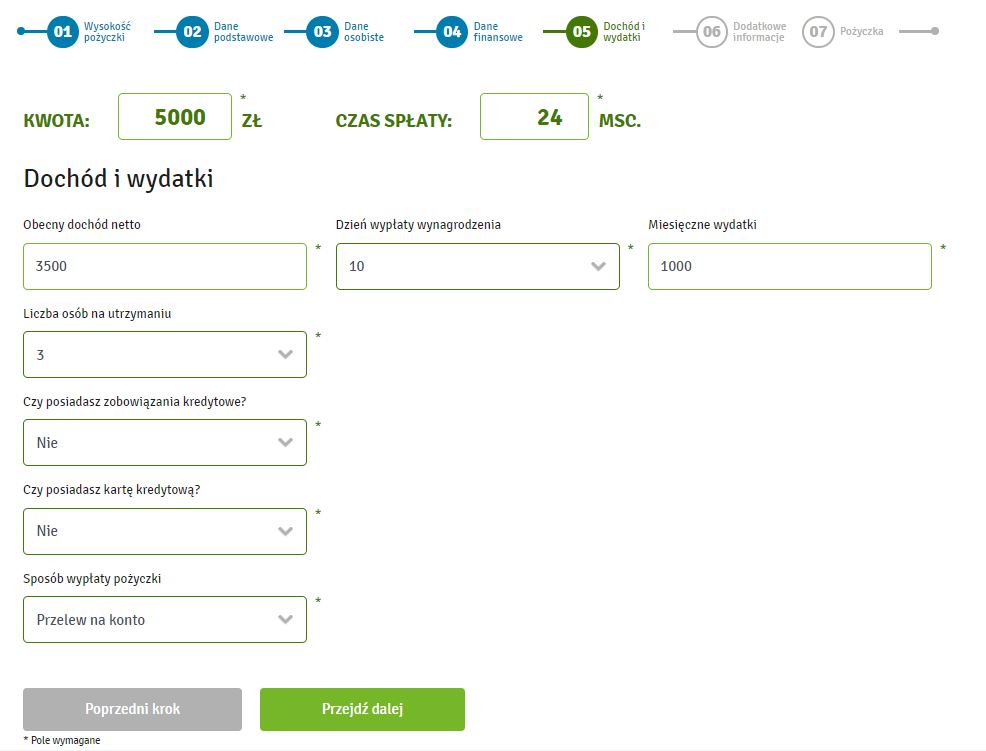Focus the Obecny dochód netto field
The image size is (986, 751).
(x=165, y=266)
